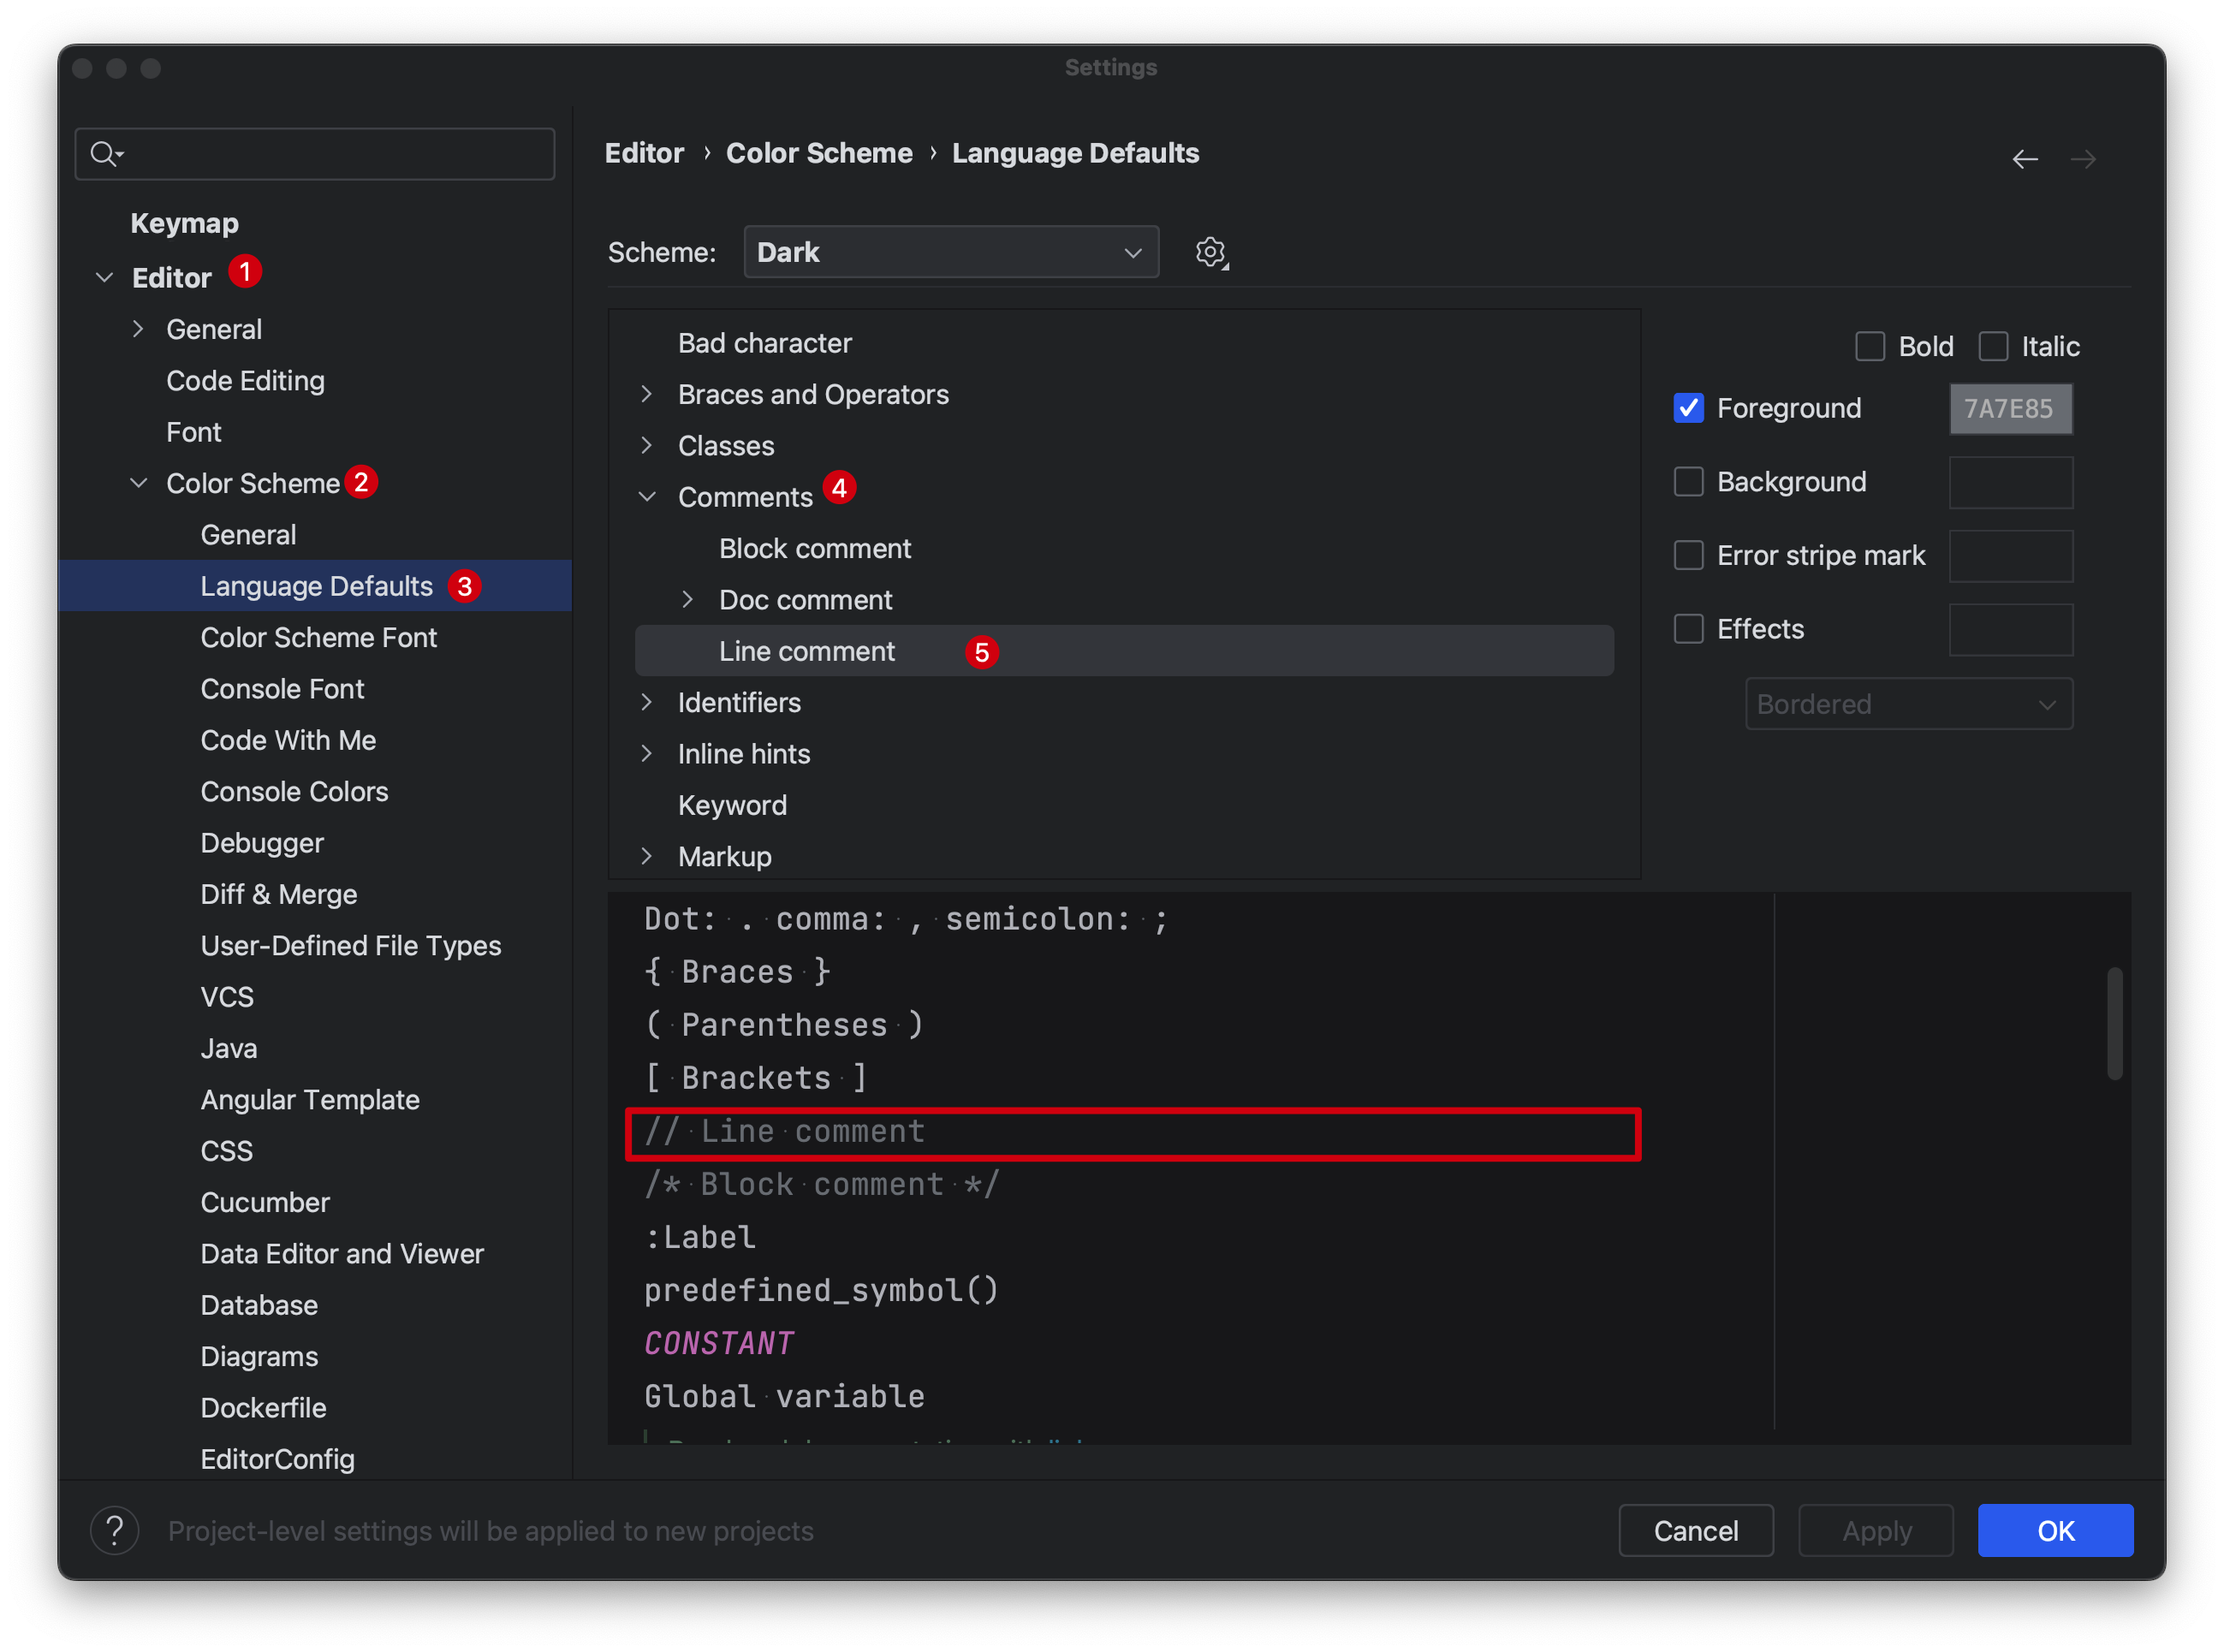2224x1652 pixels.
Task: Click Editor in the breadcrumb
Action: coord(644,153)
